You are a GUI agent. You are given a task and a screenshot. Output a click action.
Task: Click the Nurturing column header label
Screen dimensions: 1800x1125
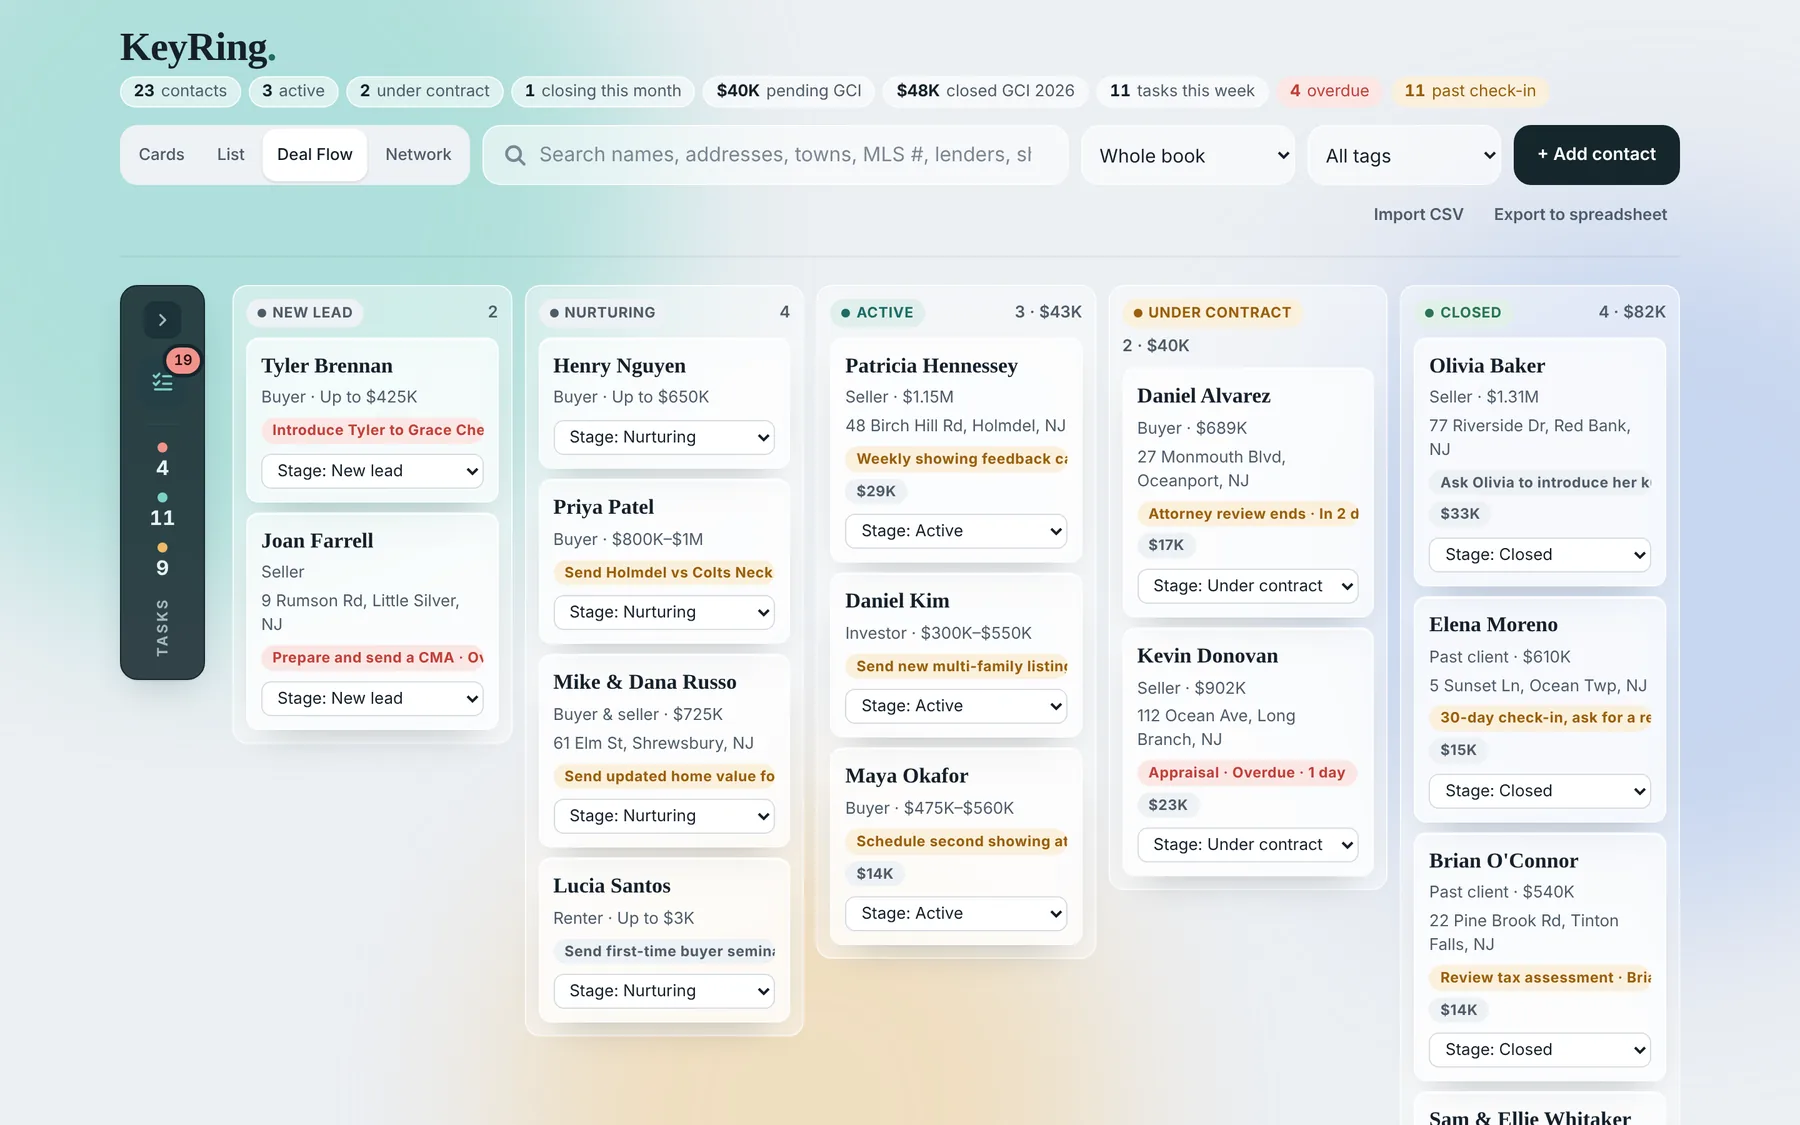pyautogui.click(x=602, y=313)
